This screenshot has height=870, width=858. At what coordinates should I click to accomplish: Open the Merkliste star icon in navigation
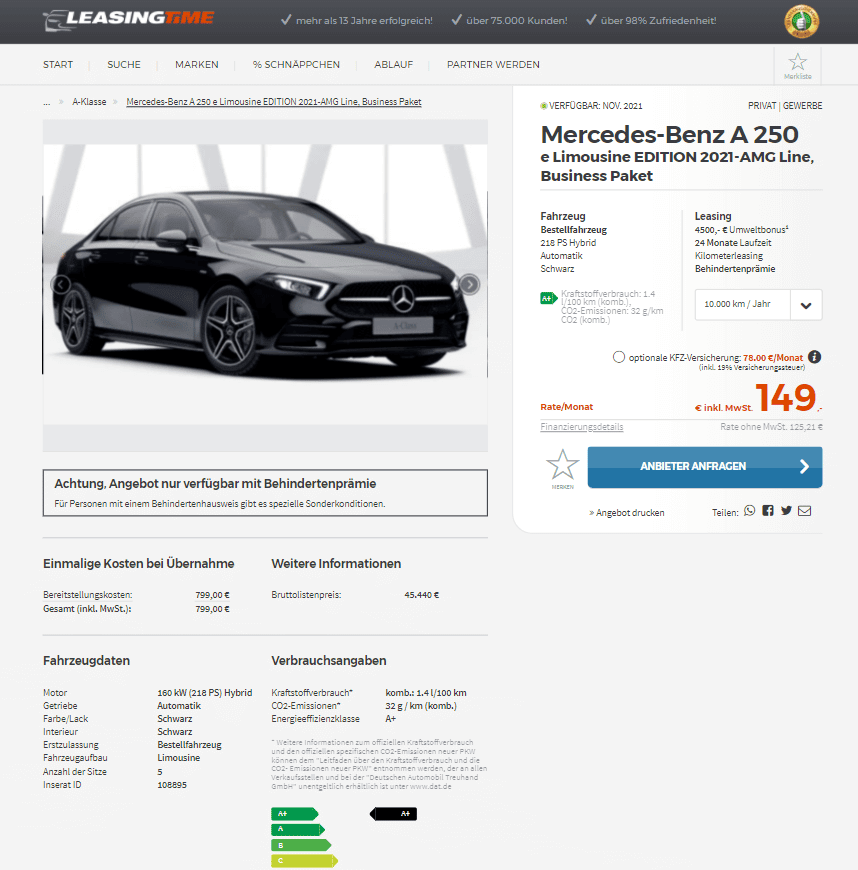(x=798, y=65)
